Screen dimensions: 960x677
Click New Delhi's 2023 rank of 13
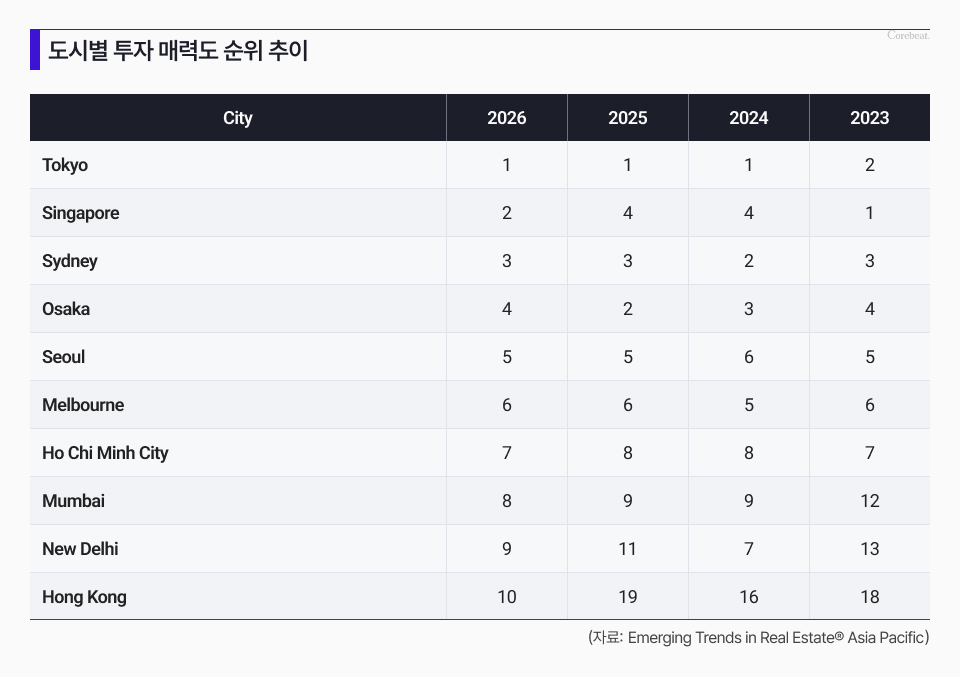[x=869, y=549]
